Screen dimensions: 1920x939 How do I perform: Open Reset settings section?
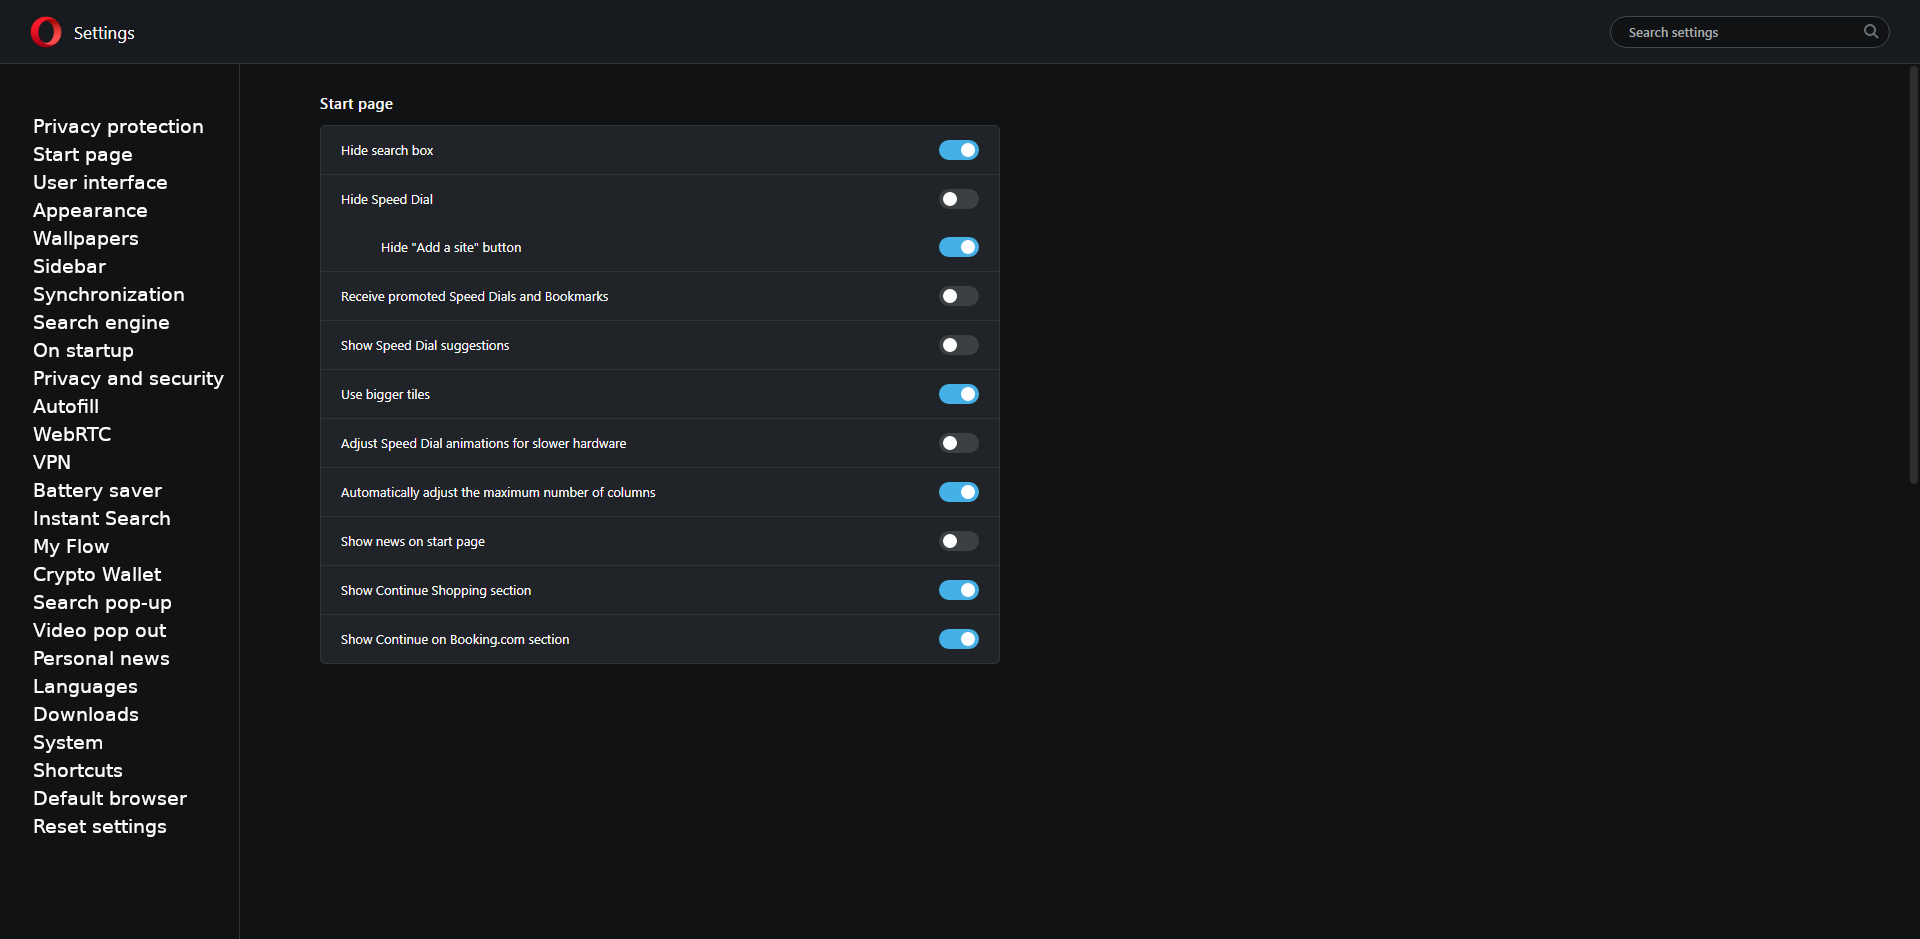point(100,826)
